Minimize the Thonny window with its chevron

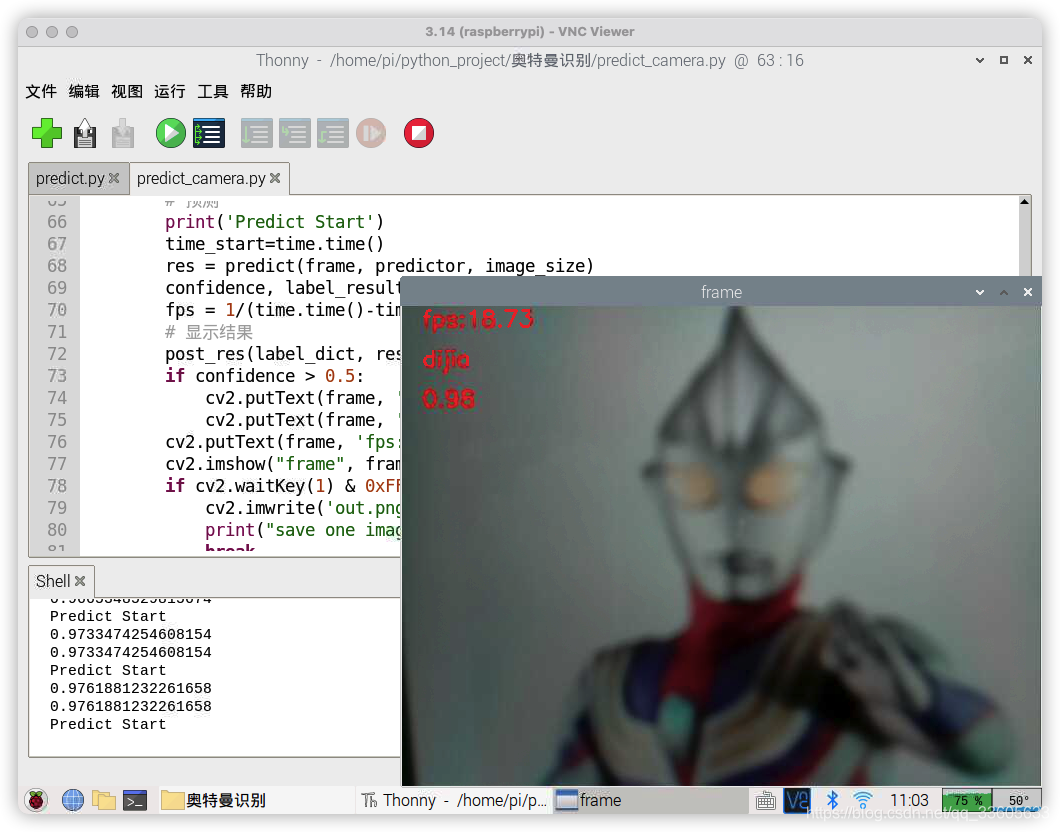(x=980, y=60)
